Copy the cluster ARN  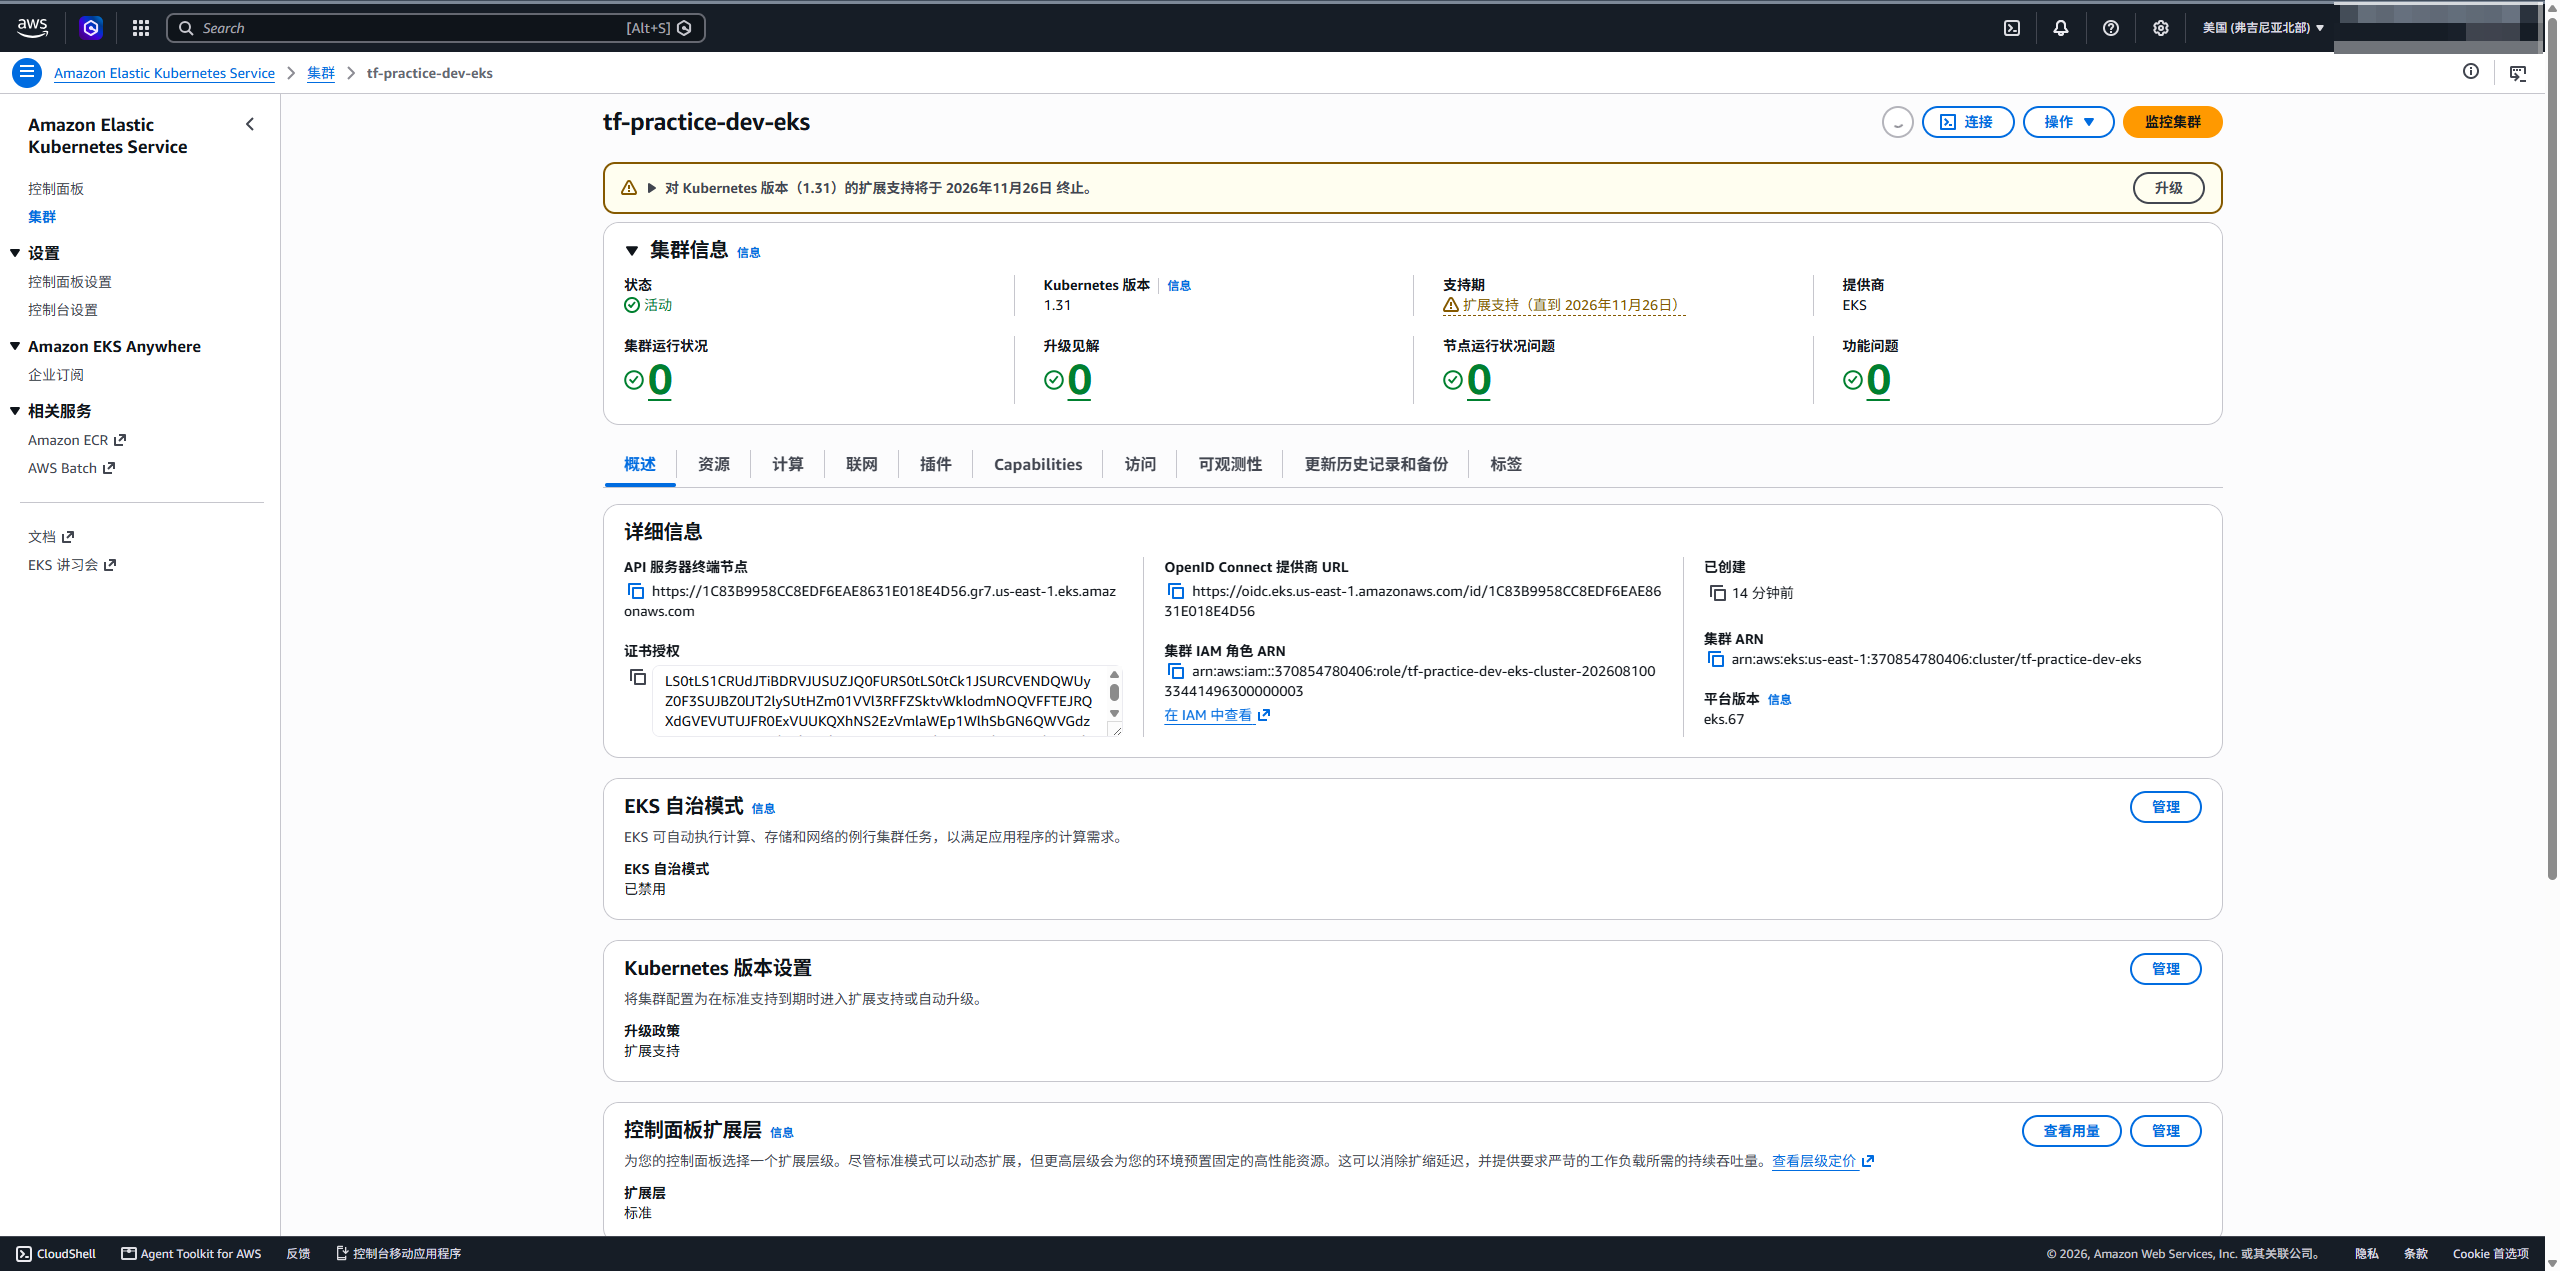coord(1716,659)
